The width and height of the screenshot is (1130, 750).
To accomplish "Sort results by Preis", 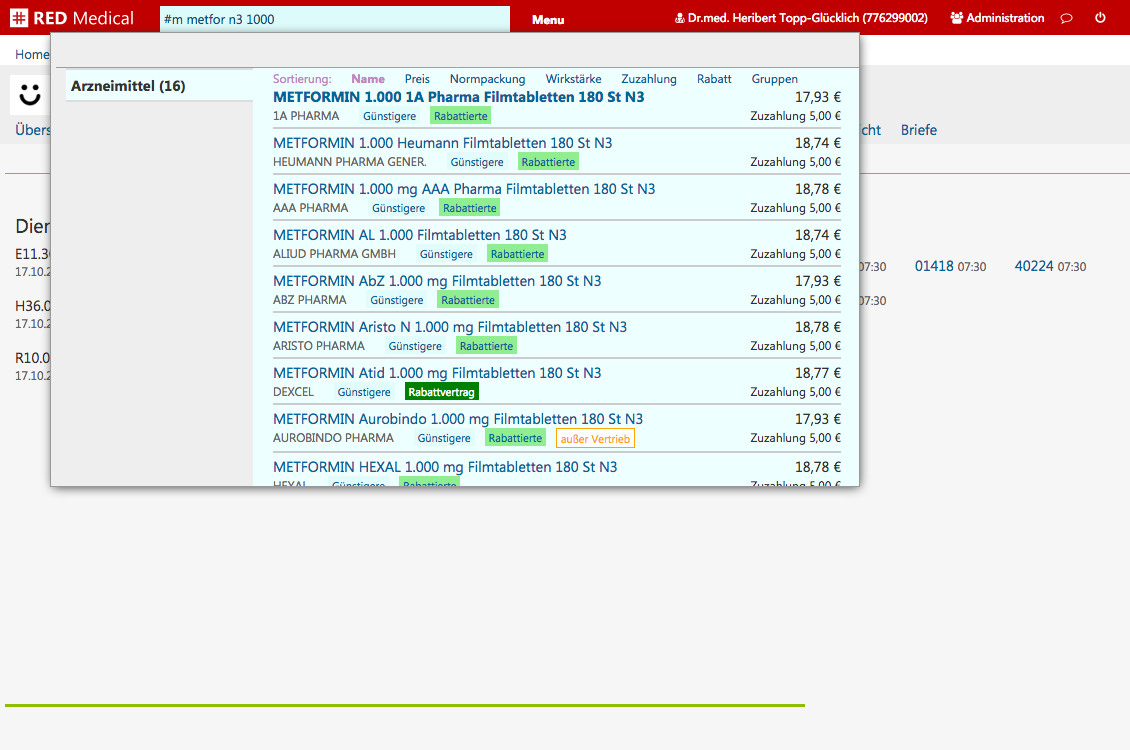I will pos(417,79).
